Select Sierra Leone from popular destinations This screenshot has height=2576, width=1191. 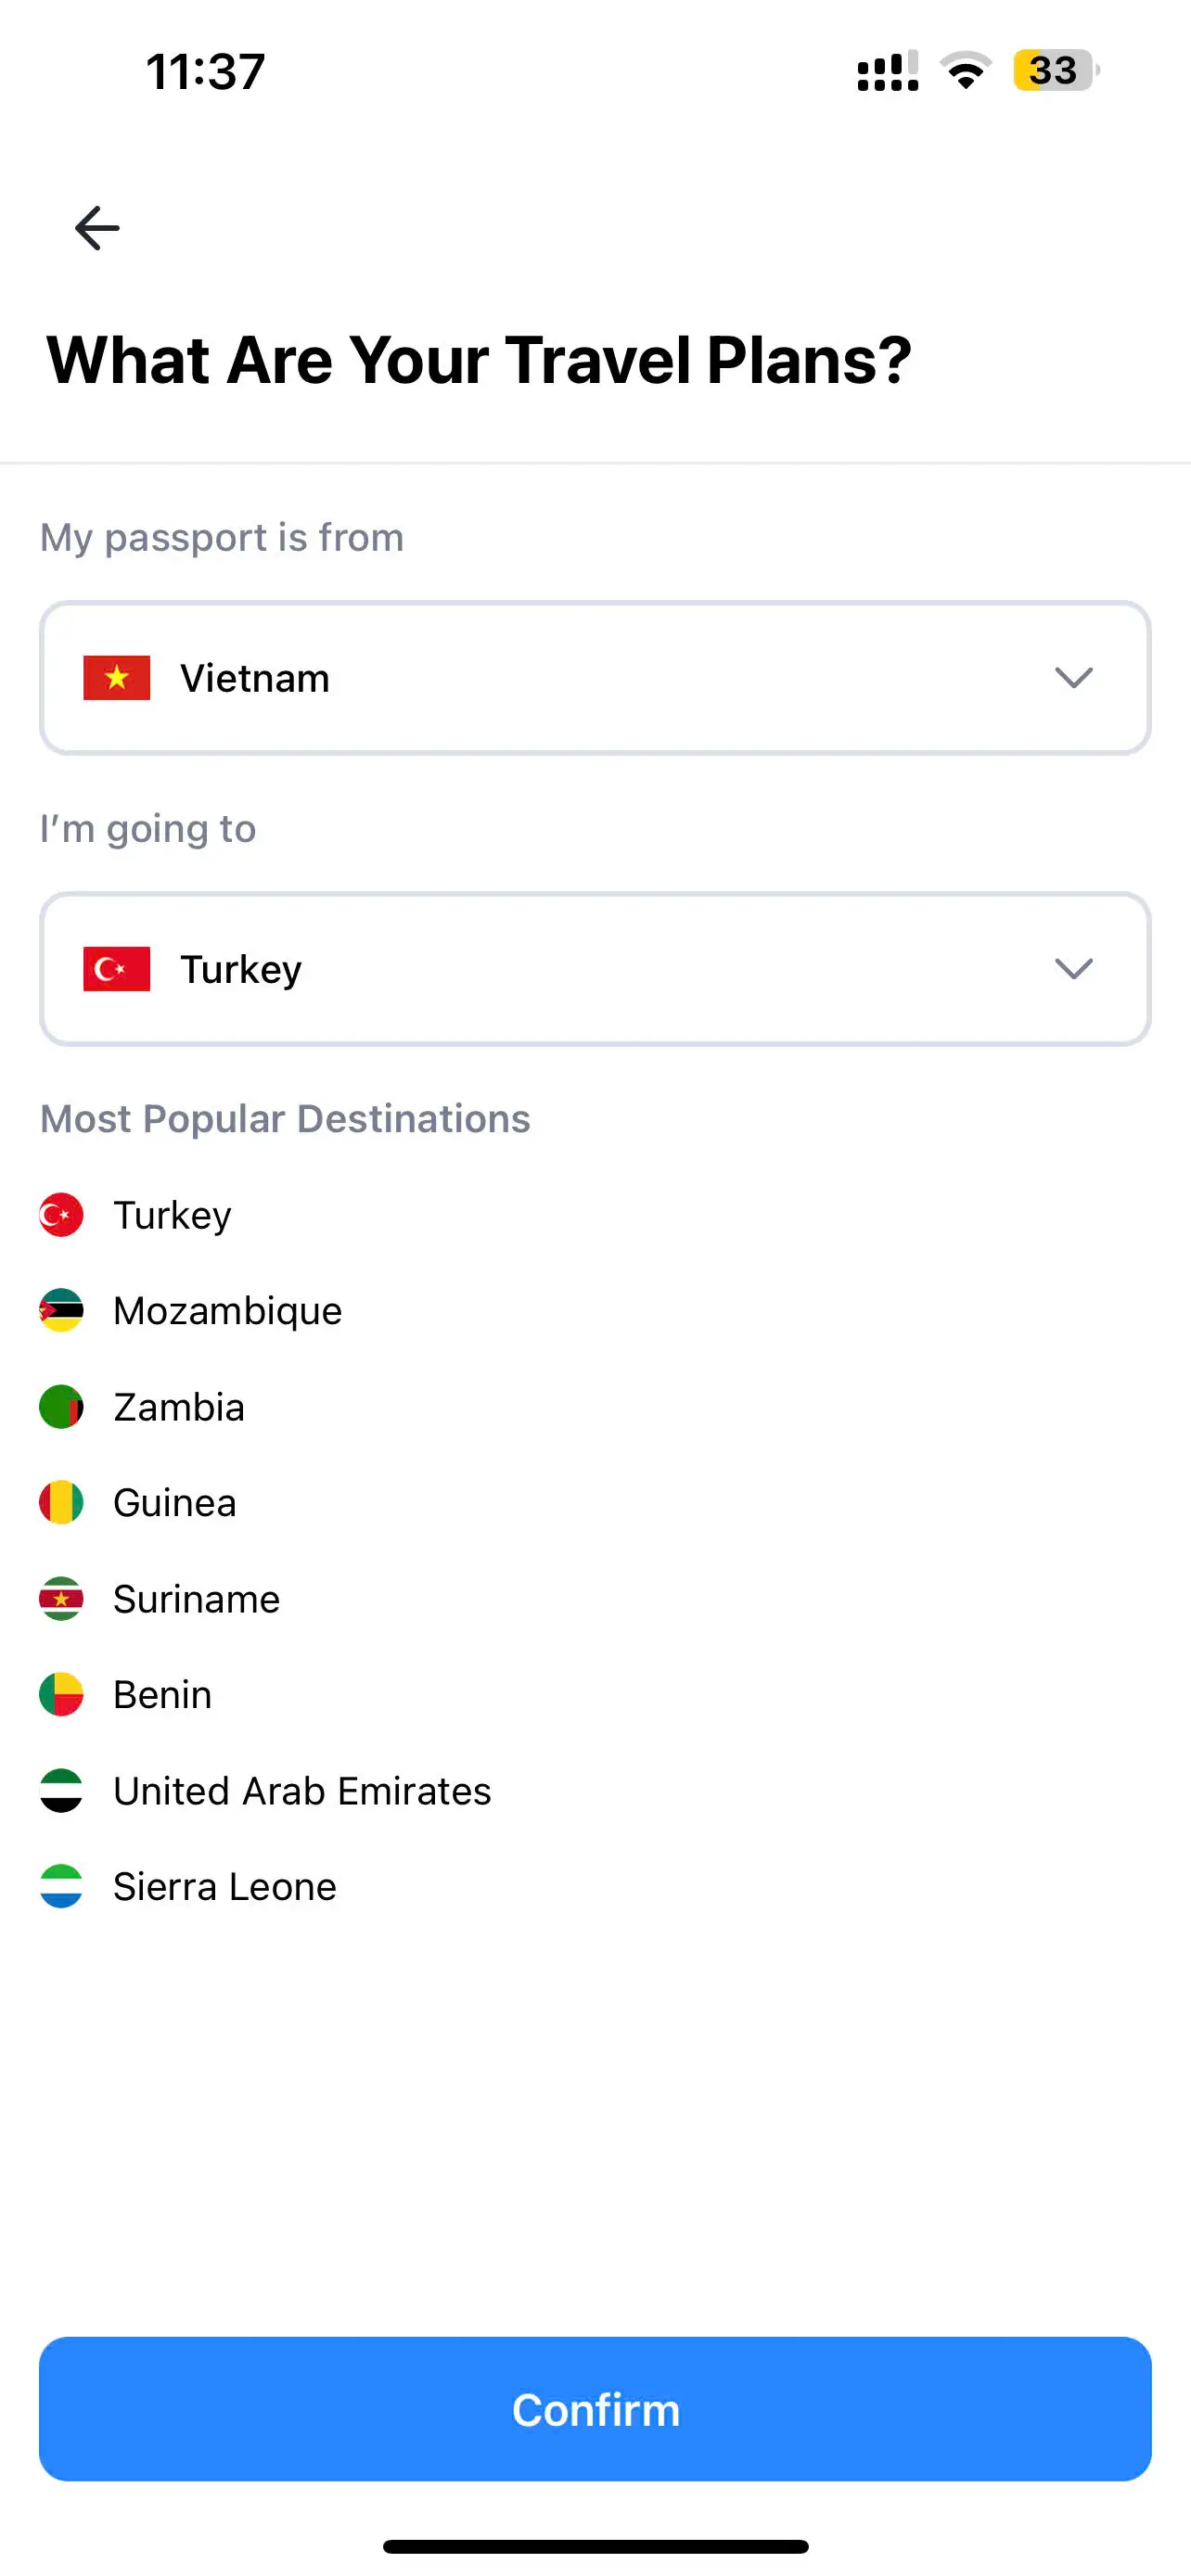pos(225,1886)
